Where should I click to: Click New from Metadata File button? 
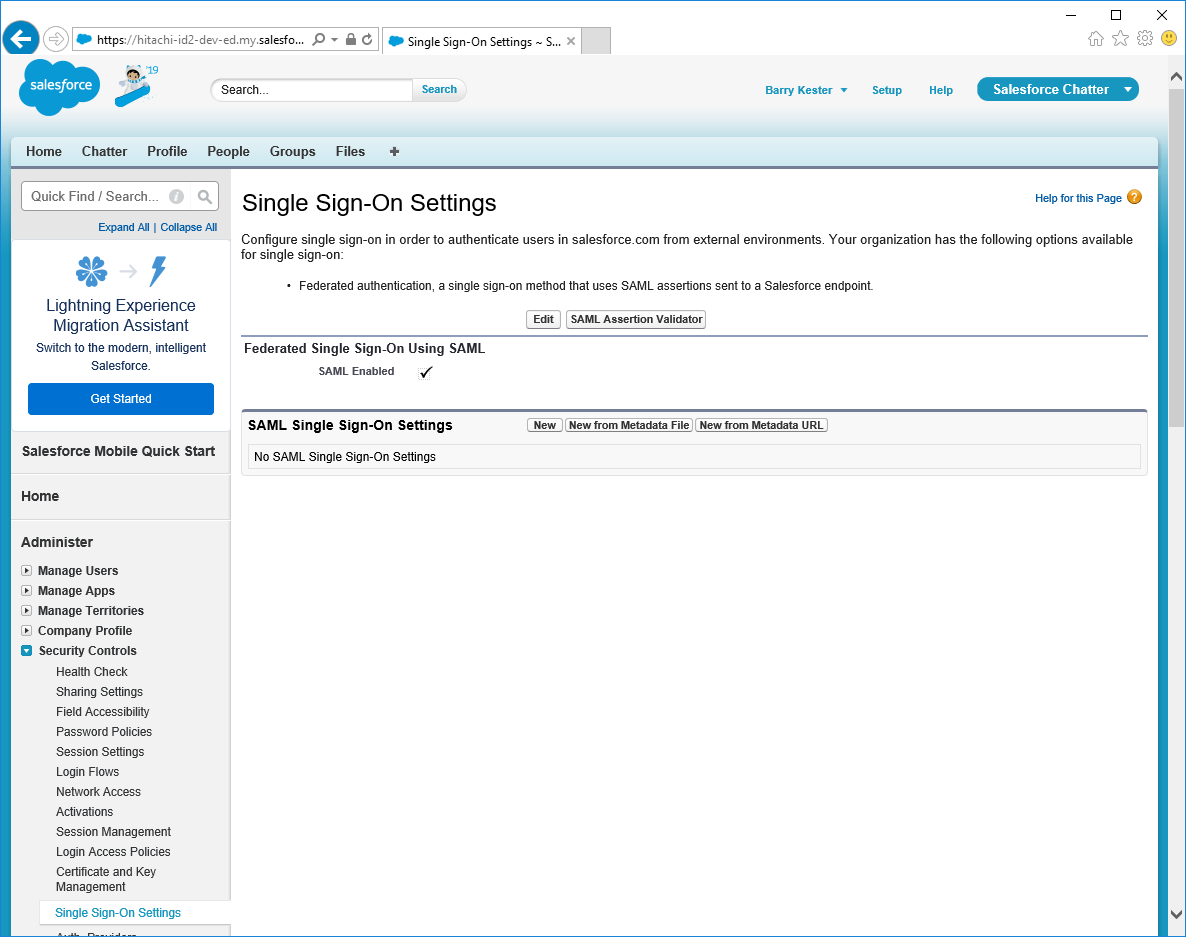pyautogui.click(x=629, y=426)
